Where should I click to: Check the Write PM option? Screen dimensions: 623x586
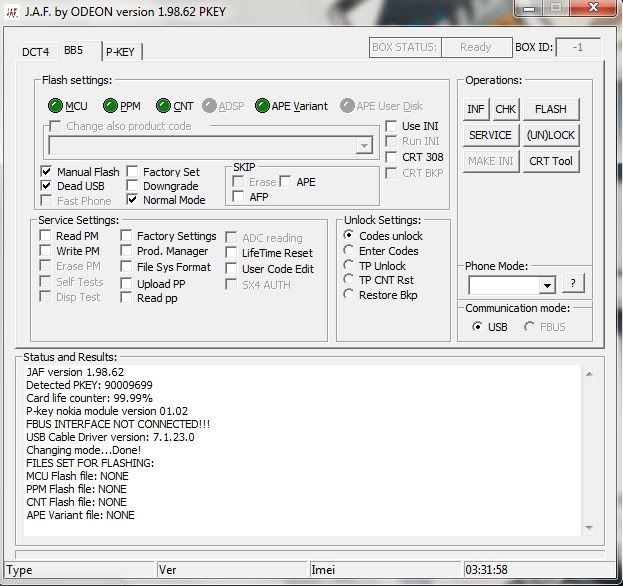click(45, 251)
